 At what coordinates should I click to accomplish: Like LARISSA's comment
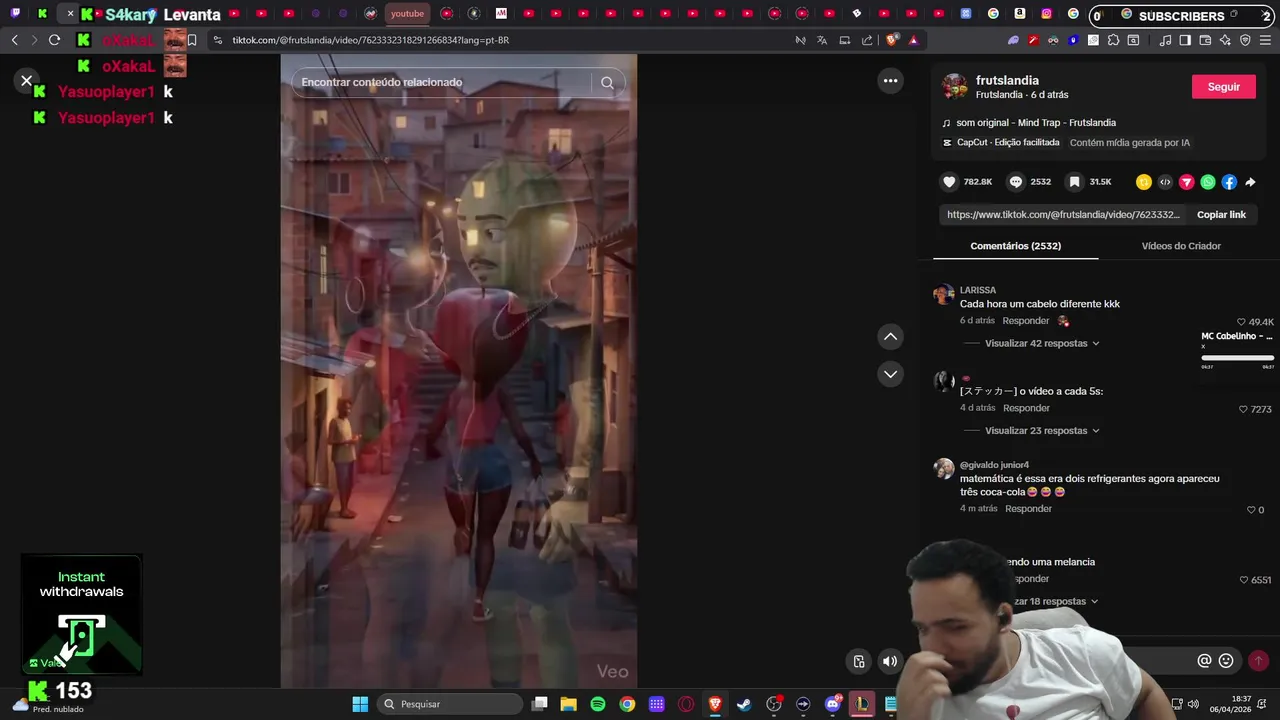pos(1242,322)
